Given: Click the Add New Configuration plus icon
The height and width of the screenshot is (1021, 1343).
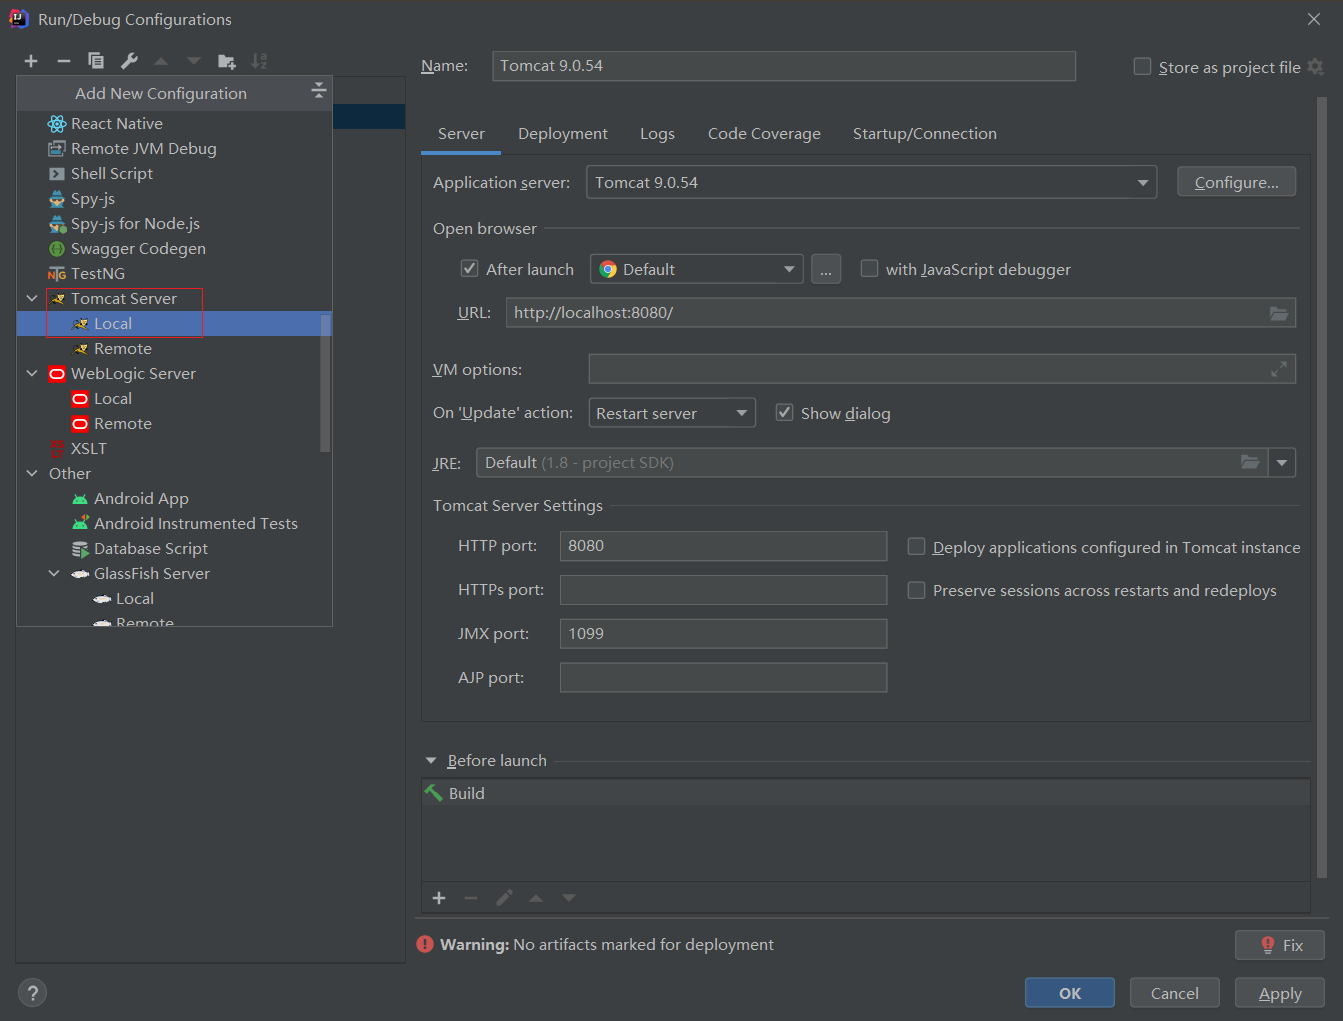Looking at the screenshot, I should (x=31, y=61).
